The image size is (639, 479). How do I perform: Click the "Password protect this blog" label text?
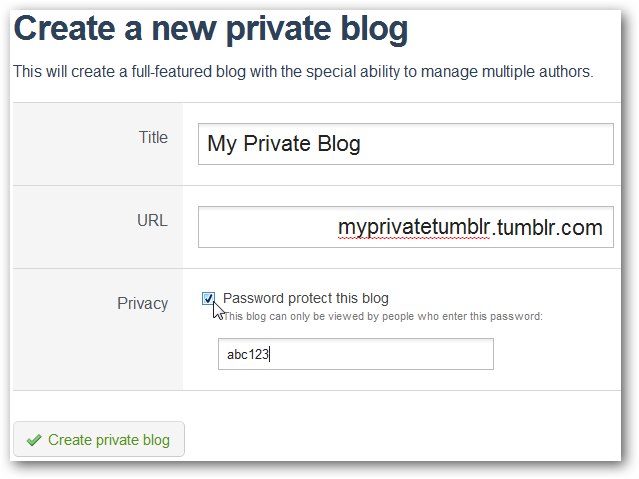(306, 298)
